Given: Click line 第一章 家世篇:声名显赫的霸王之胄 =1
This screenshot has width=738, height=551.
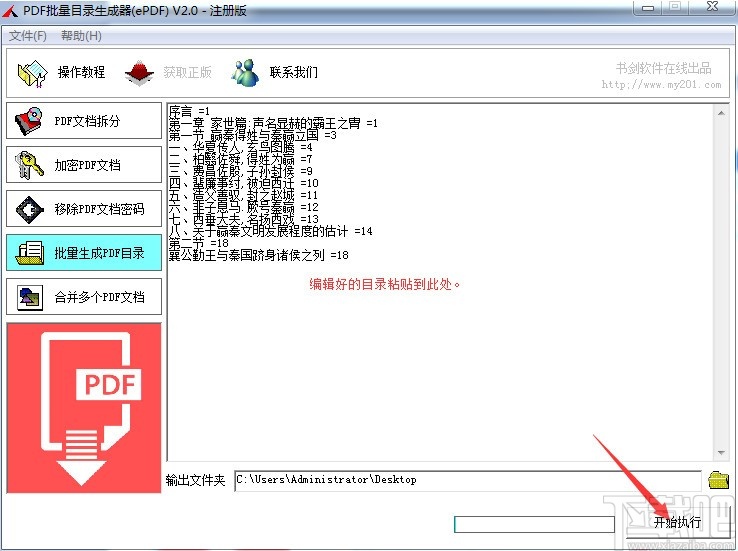Looking at the screenshot, I should pos(273,123).
